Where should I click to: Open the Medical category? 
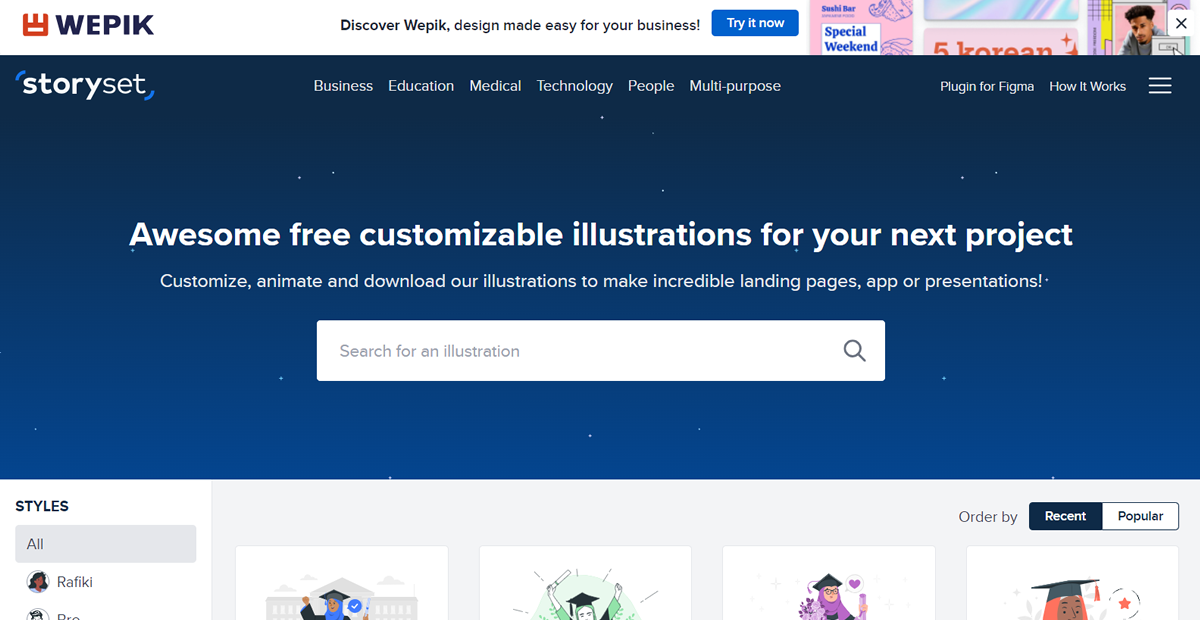click(x=495, y=86)
